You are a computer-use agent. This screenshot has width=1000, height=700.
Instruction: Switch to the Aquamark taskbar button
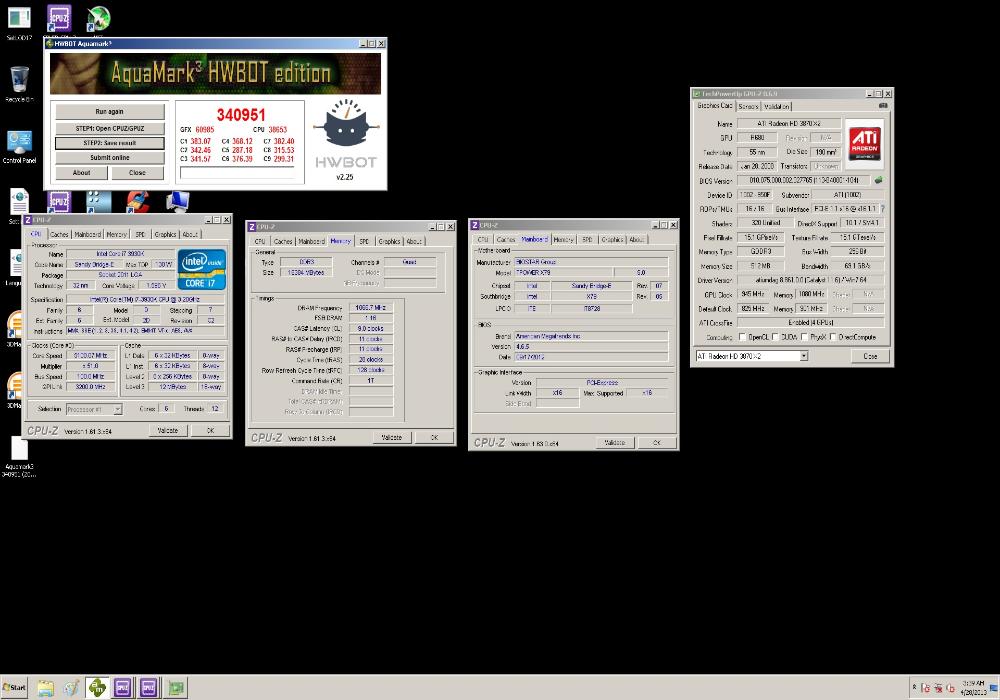click(97, 687)
